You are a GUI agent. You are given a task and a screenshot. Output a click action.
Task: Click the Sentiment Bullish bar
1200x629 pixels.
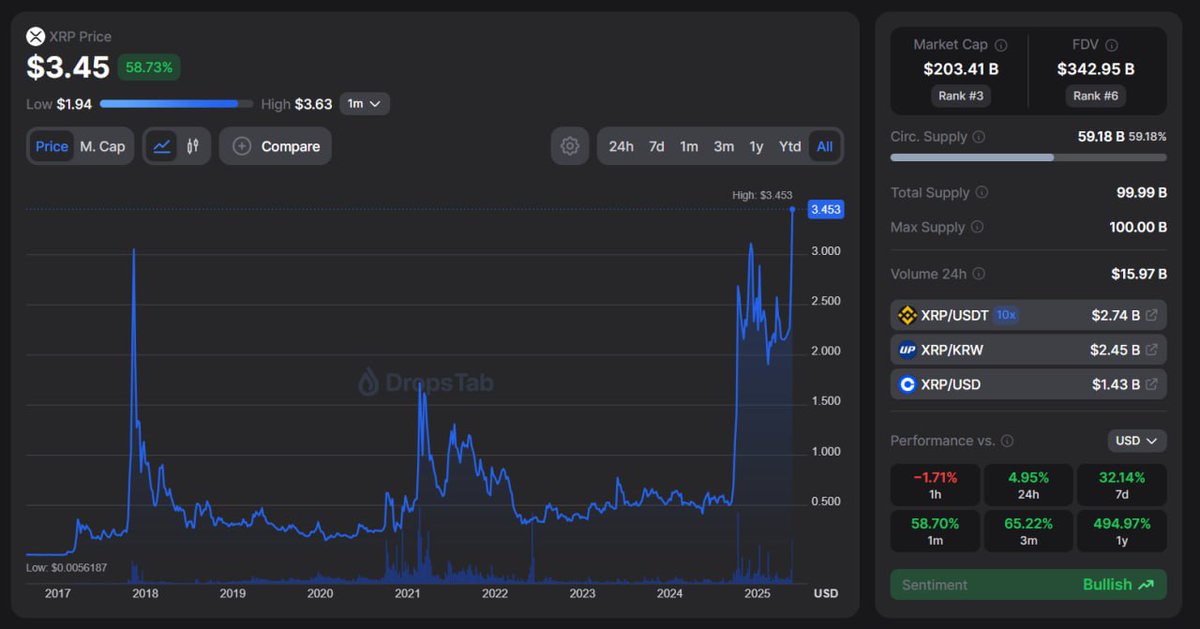tap(1028, 585)
